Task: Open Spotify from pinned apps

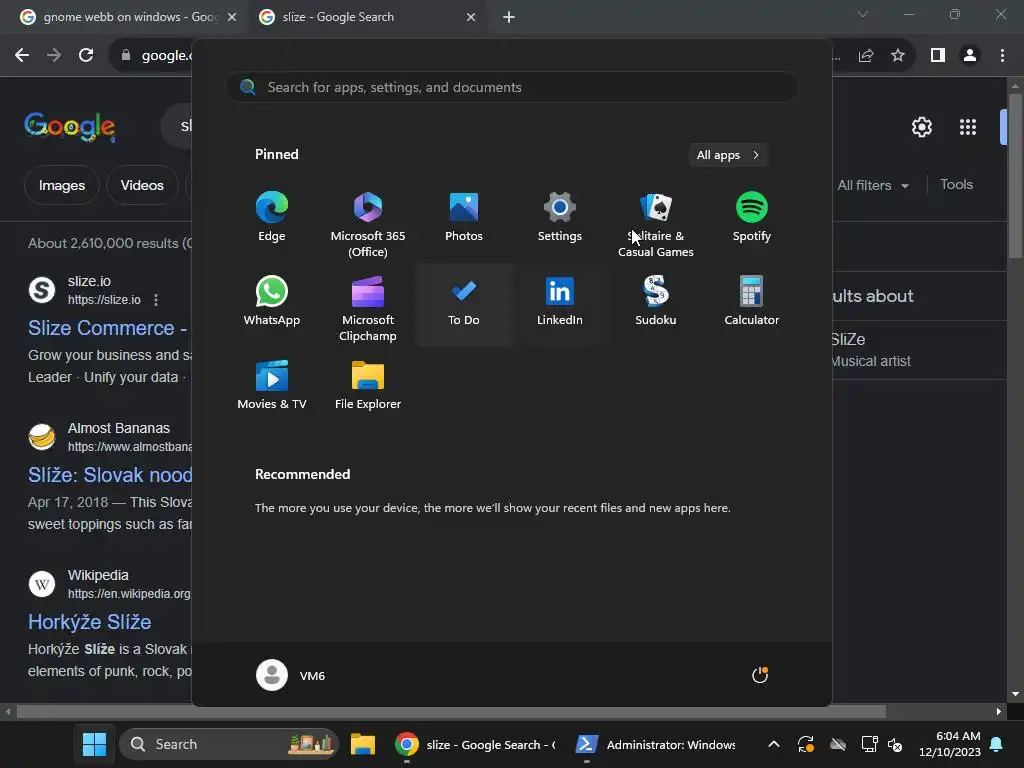Action: coord(752,217)
